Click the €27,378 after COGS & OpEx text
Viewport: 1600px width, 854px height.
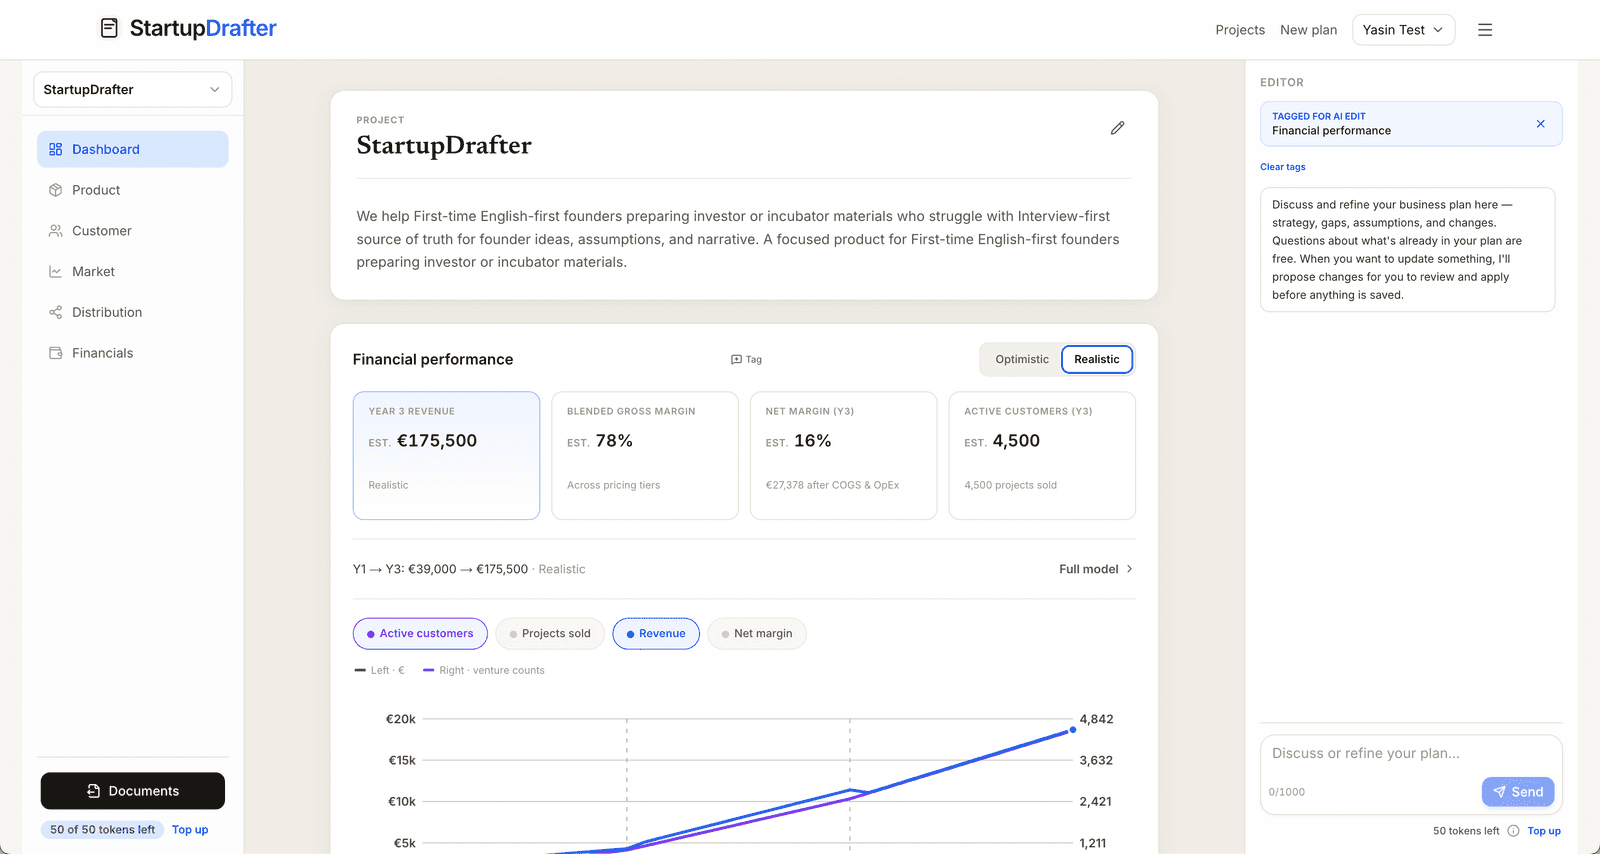coord(832,485)
